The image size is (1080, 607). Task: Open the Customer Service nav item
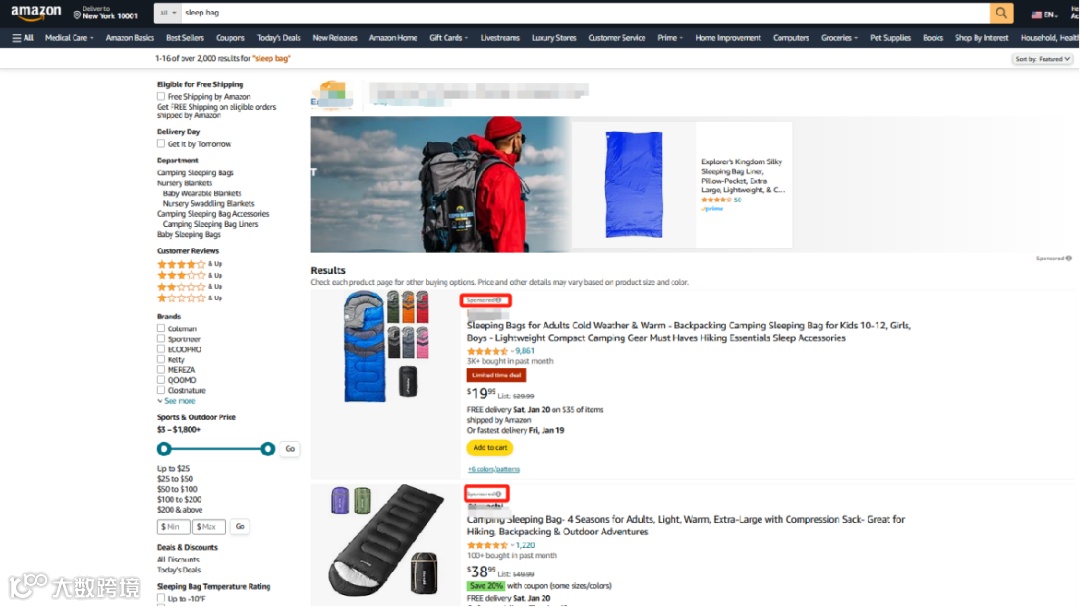tap(616, 38)
